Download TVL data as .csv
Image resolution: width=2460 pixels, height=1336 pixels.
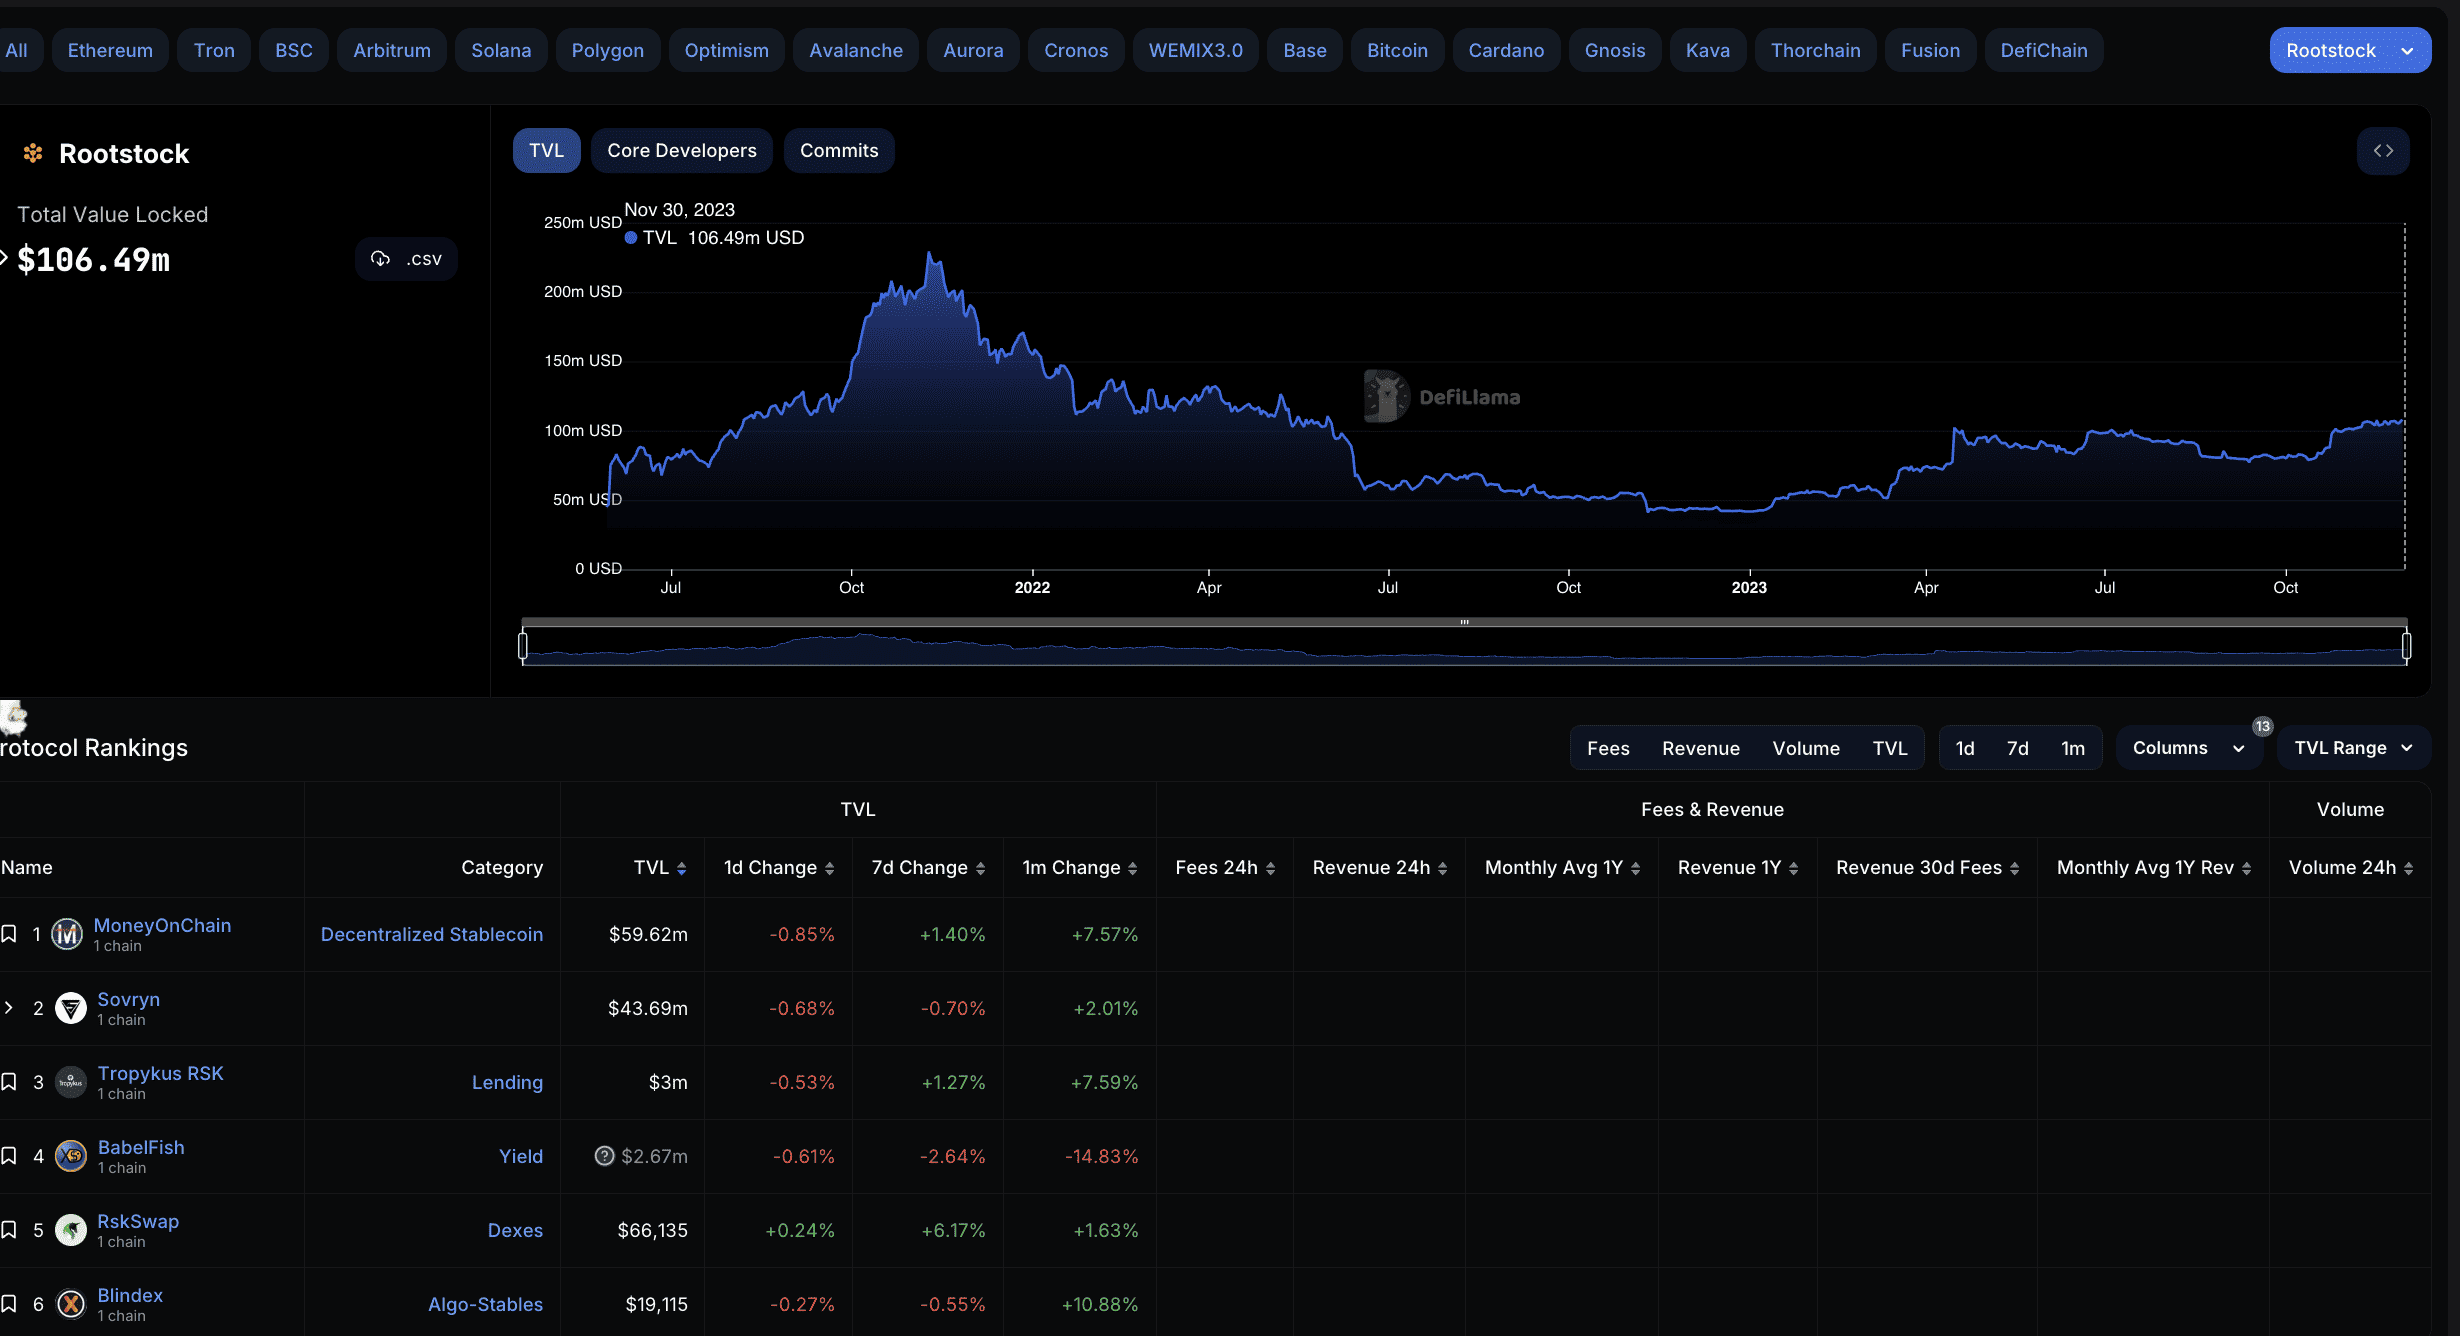pyautogui.click(x=406, y=259)
